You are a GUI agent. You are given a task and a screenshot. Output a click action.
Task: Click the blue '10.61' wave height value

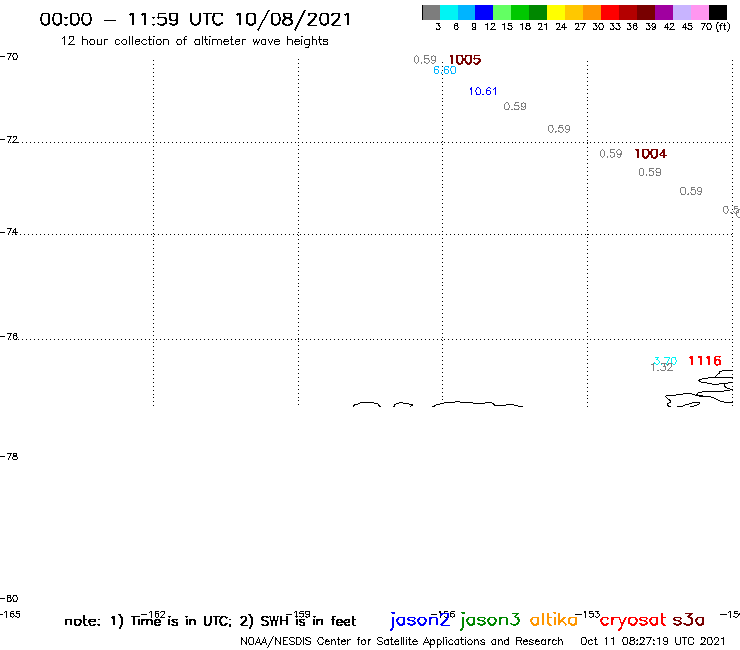click(x=483, y=91)
